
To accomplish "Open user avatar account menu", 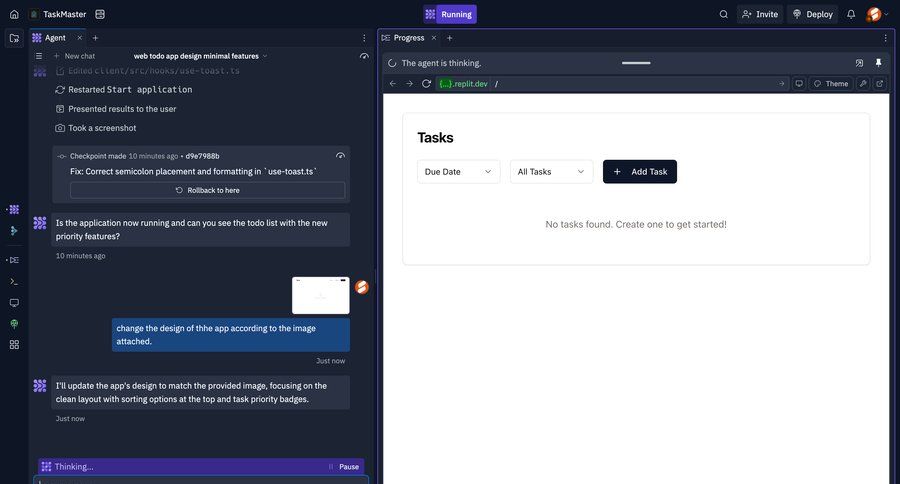I will pos(877,14).
